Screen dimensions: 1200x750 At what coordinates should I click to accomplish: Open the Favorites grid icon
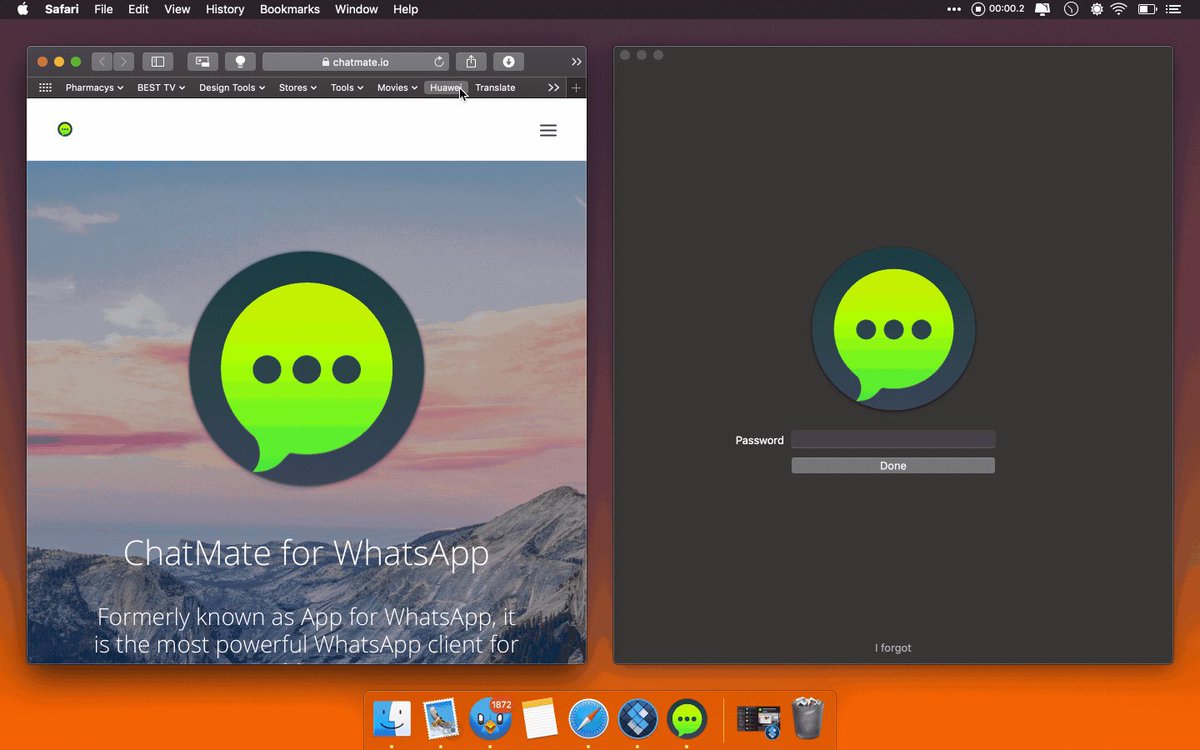coord(45,88)
